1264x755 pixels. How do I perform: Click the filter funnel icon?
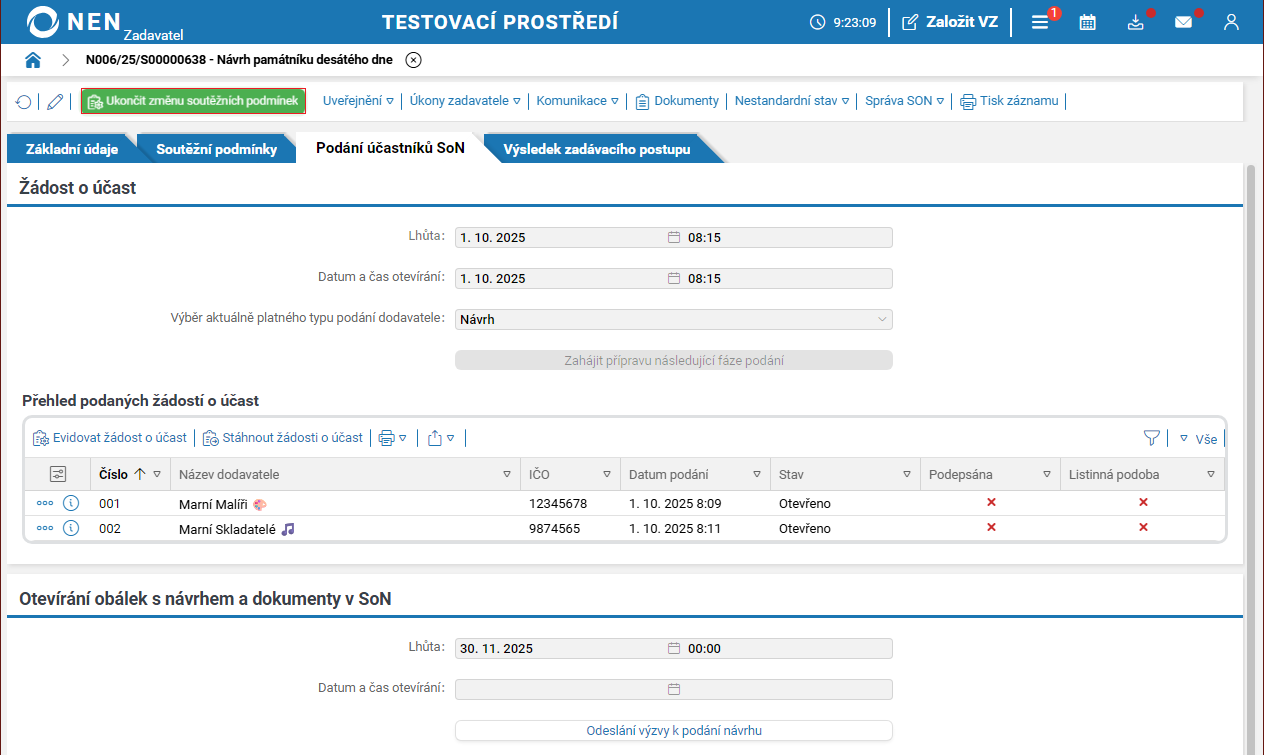point(1151,438)
